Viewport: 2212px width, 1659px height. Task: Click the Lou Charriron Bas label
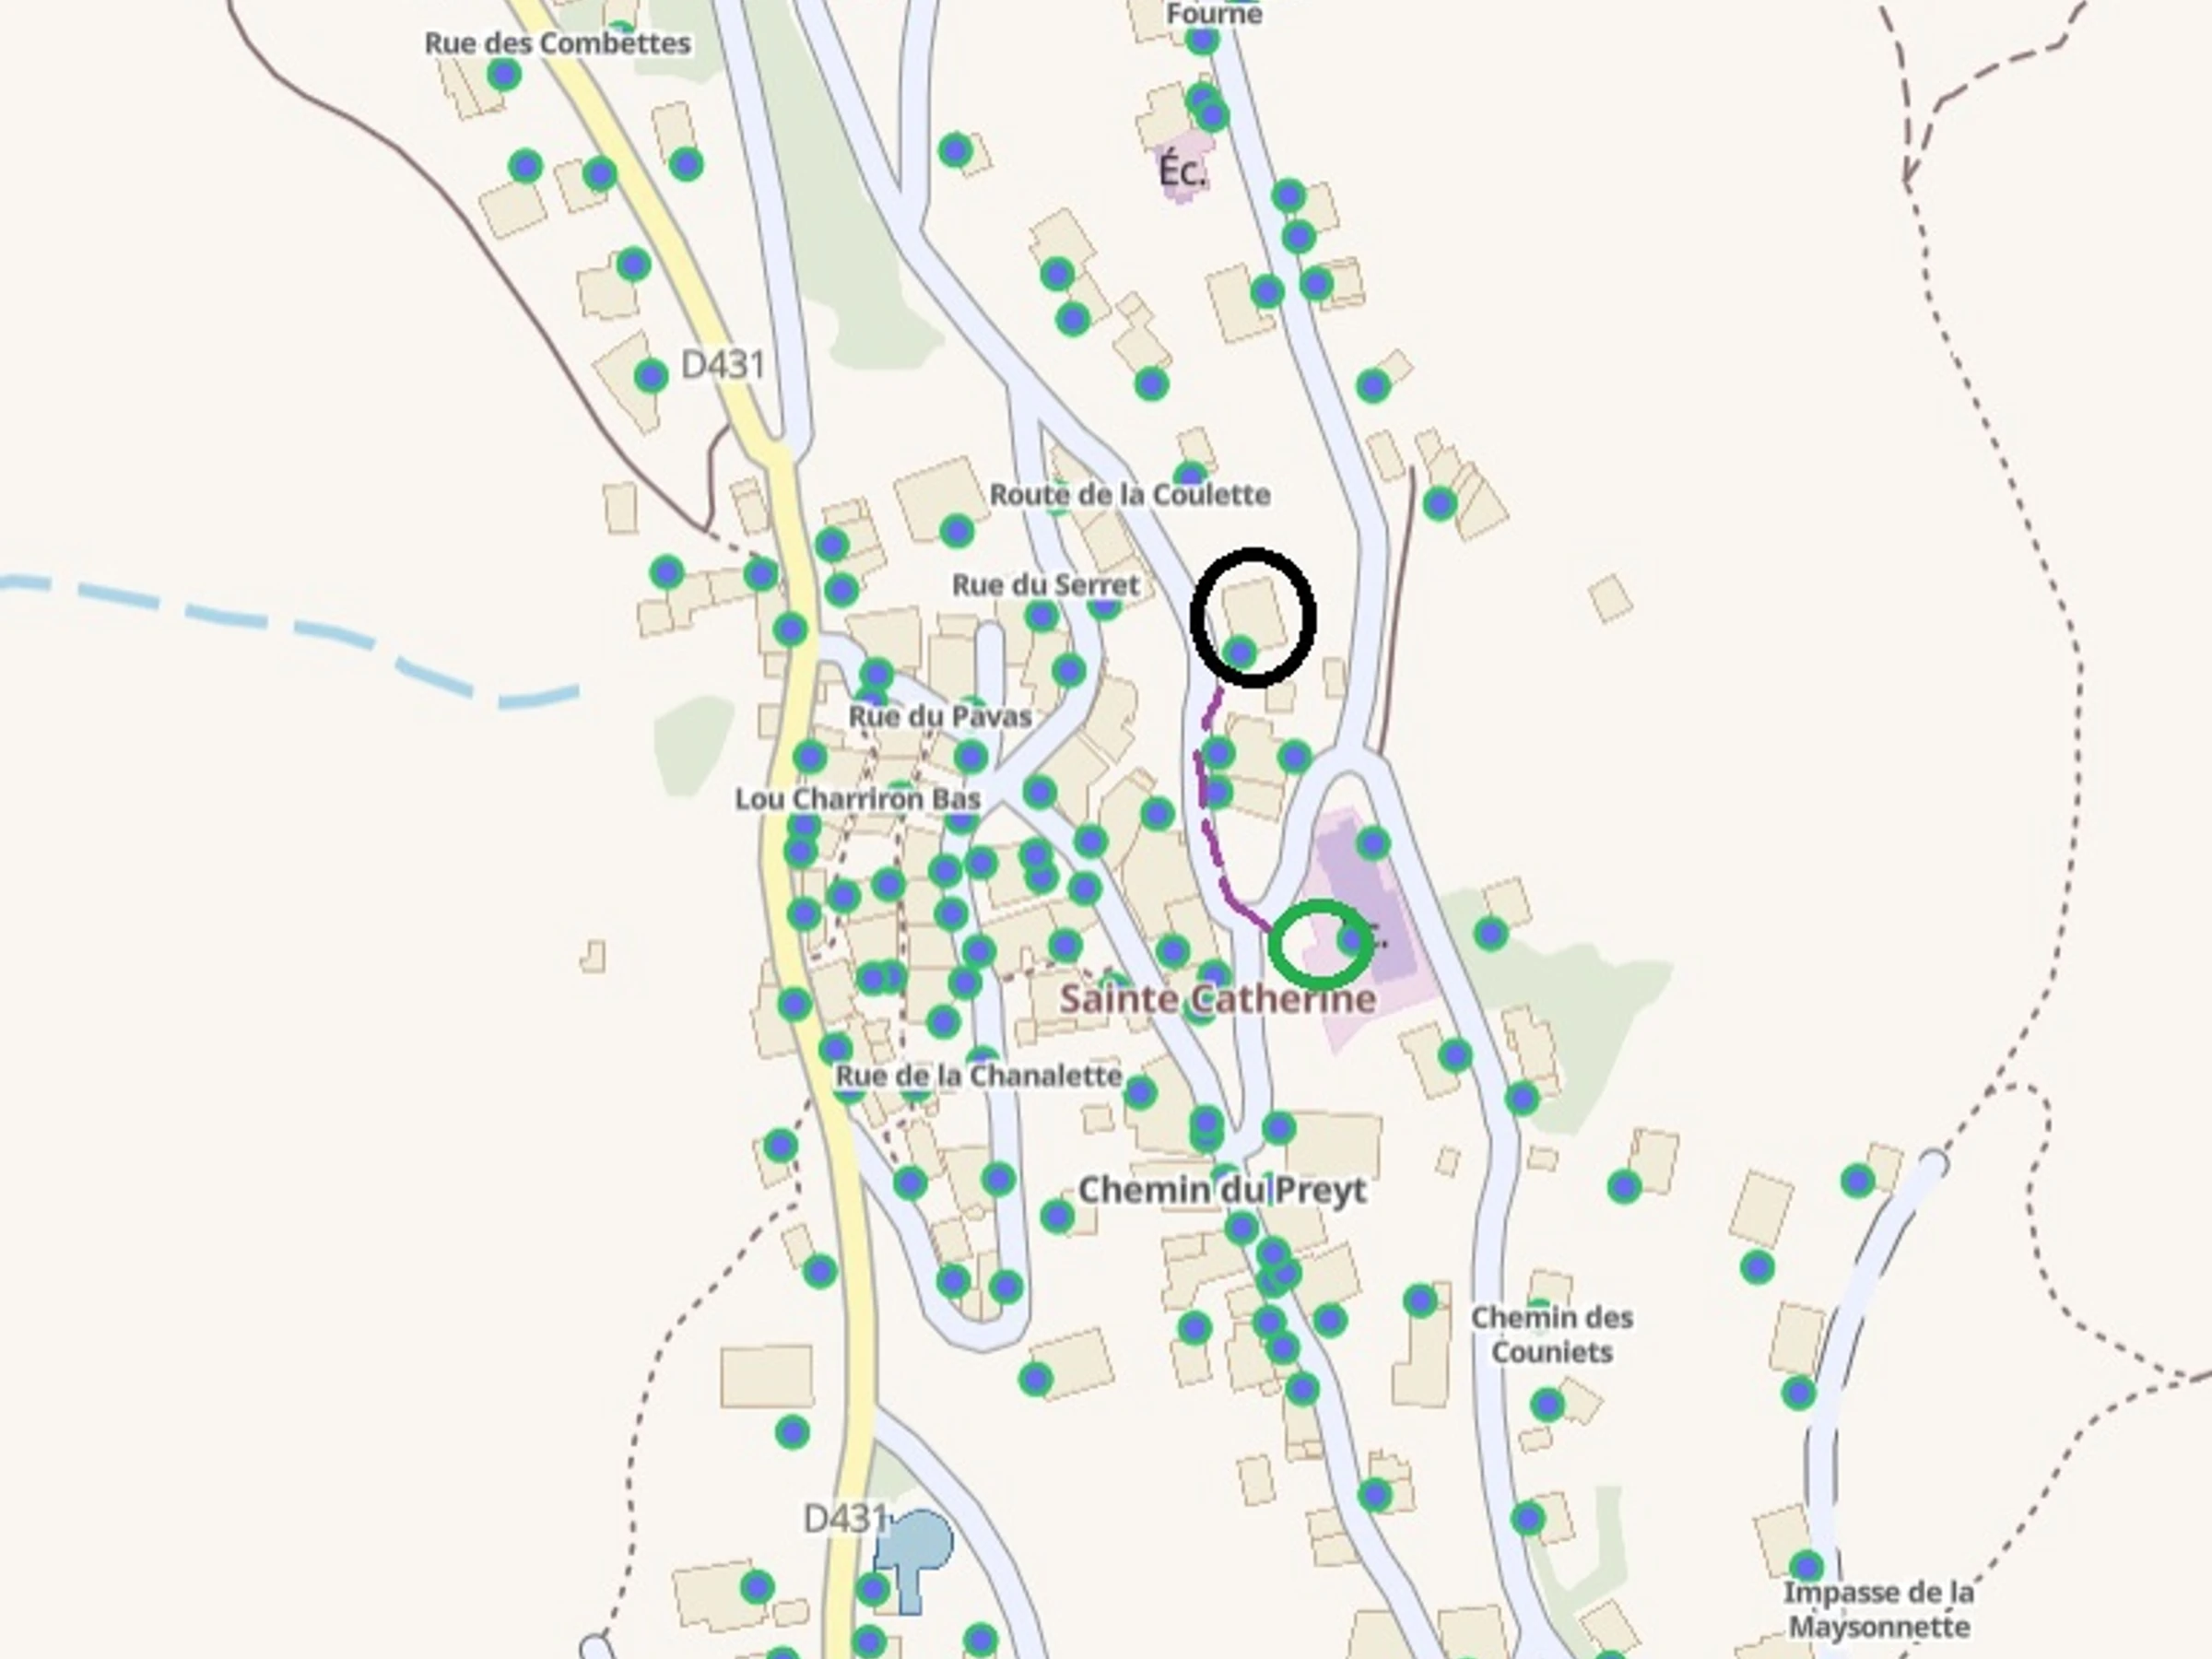tap(858, 799)
